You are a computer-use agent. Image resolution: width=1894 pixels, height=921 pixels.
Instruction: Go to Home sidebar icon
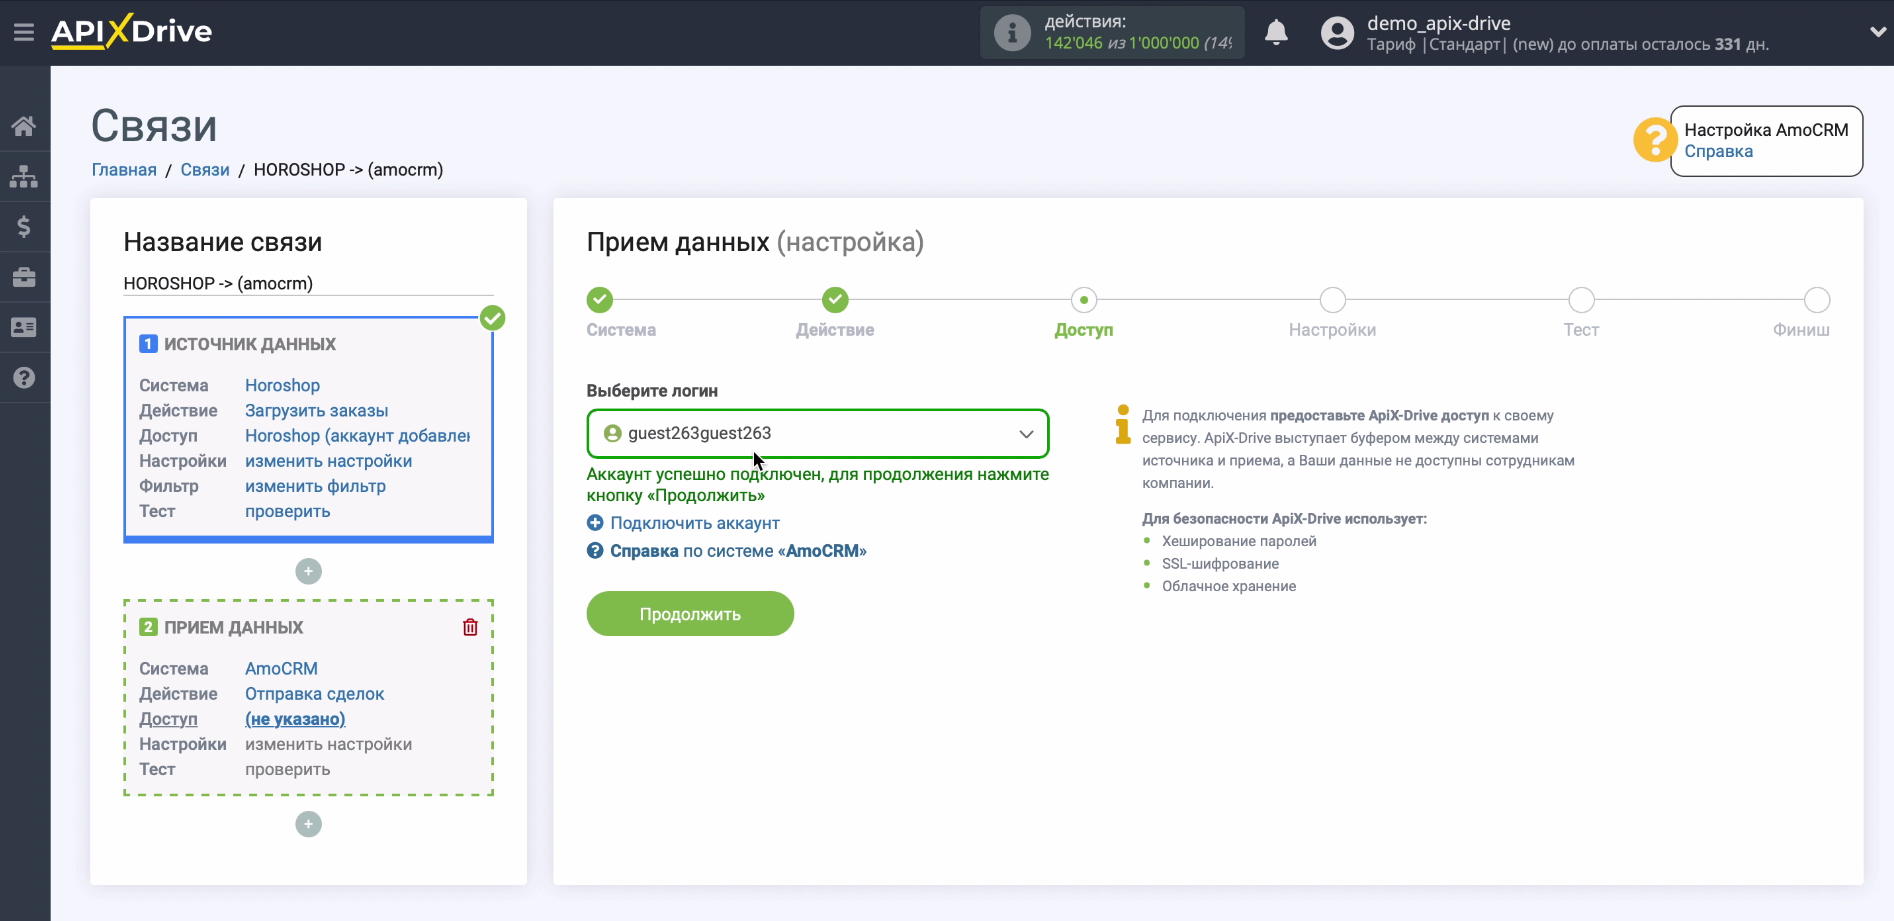tap(24, 126)
